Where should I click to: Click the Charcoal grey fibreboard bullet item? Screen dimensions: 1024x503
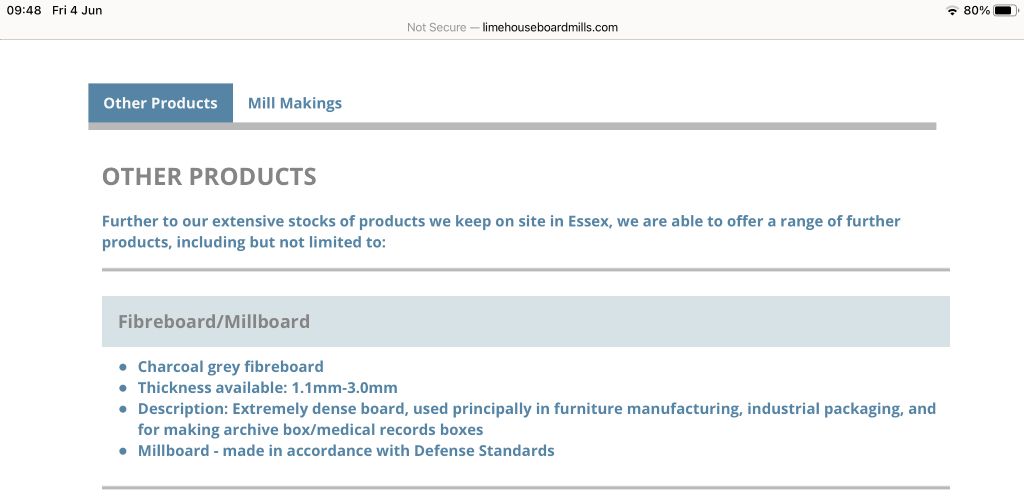tap(231, 366)
